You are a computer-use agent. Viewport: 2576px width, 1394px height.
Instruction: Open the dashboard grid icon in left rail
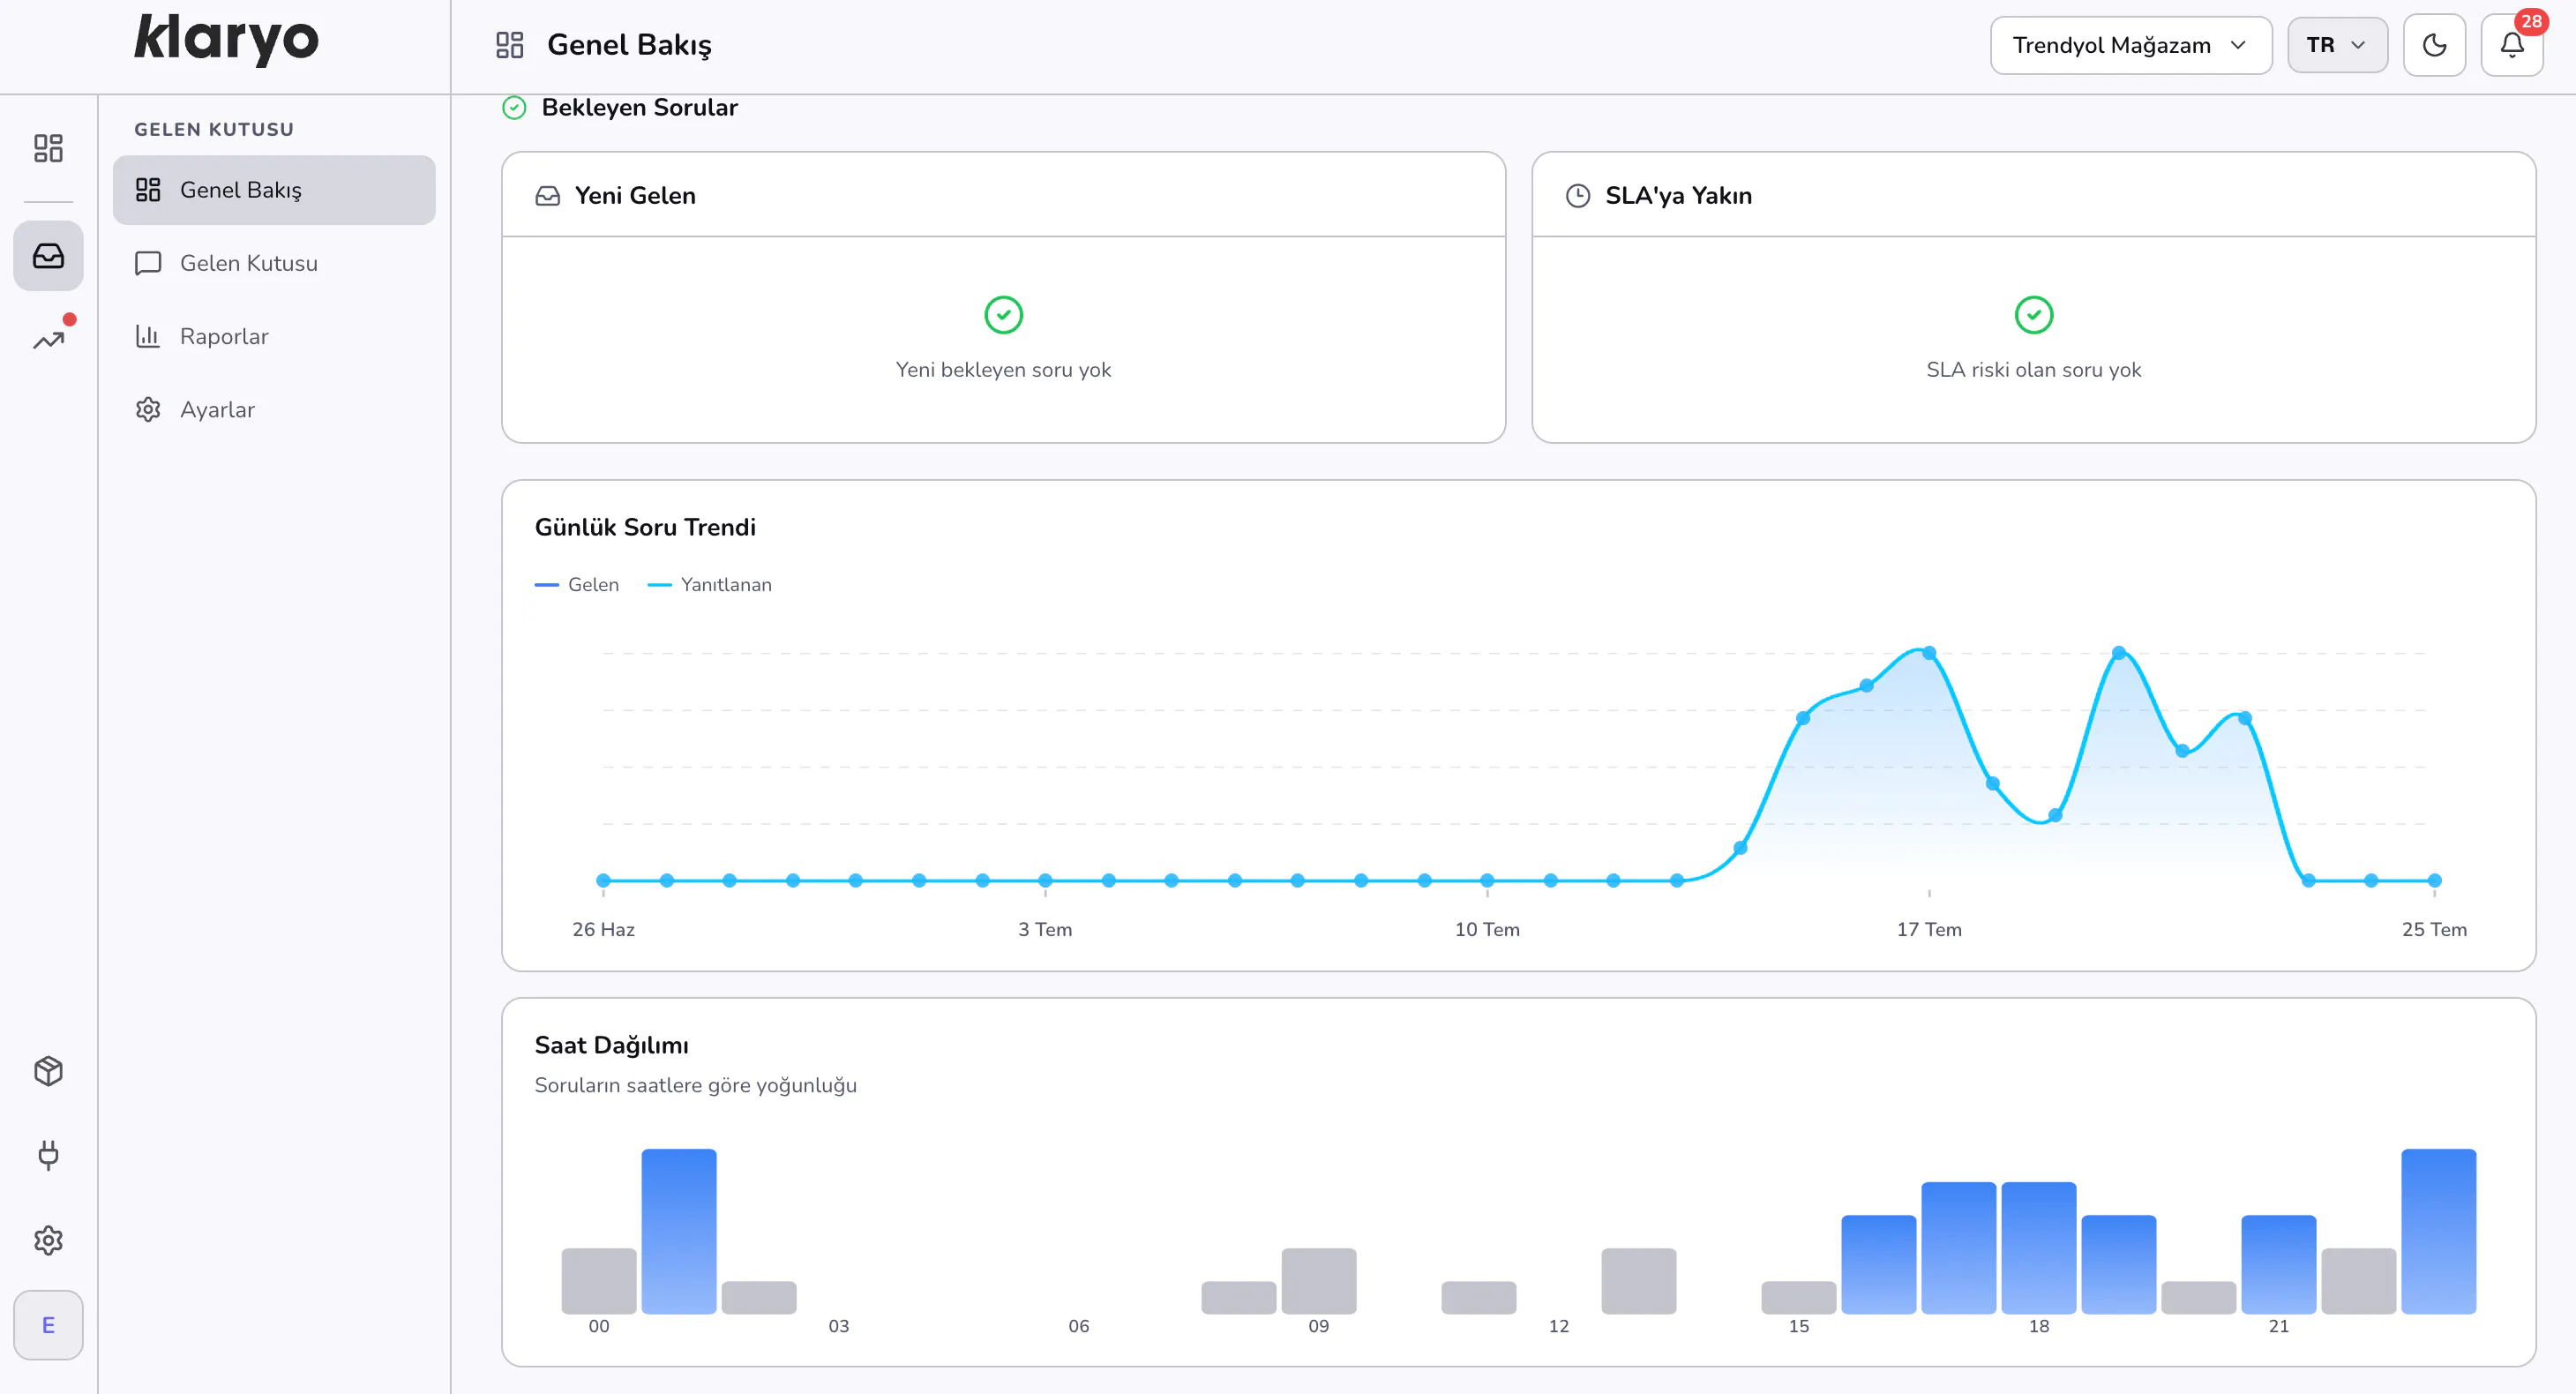(48, 148)
